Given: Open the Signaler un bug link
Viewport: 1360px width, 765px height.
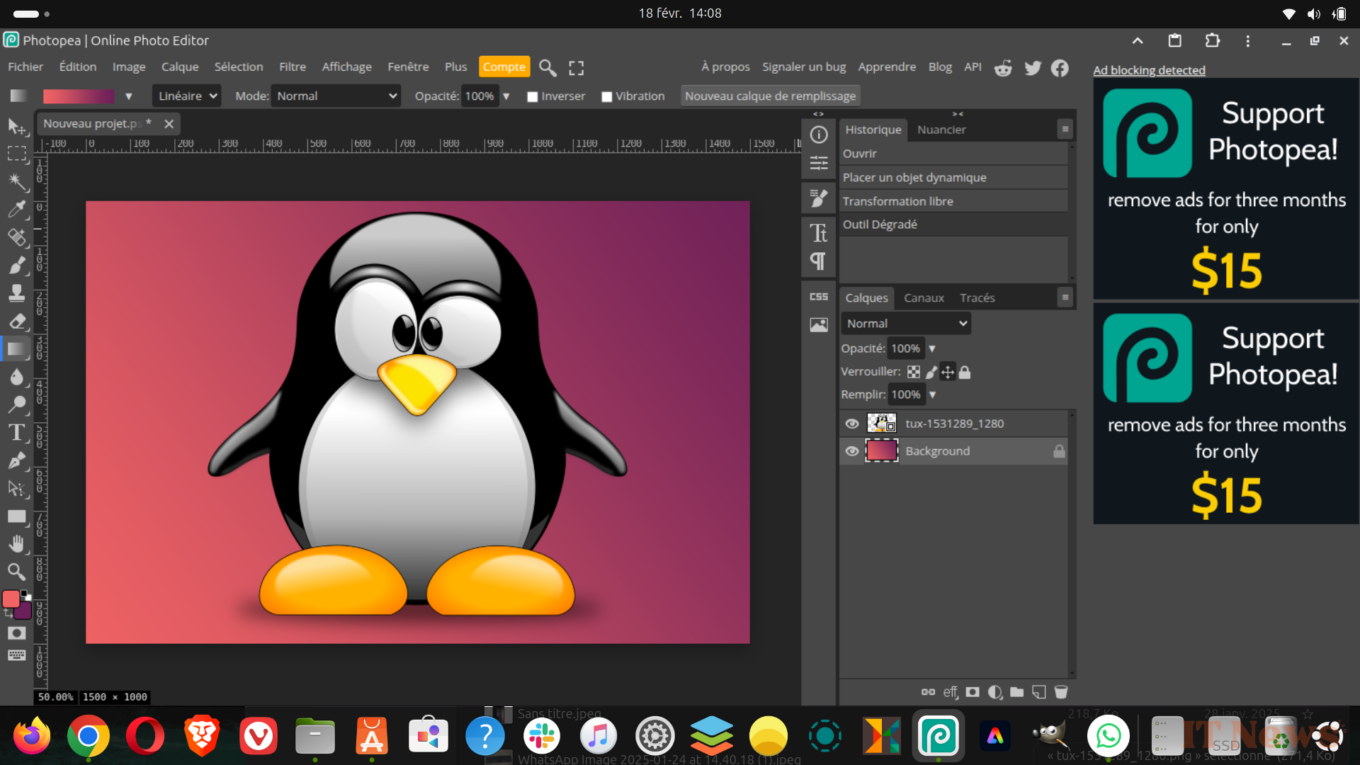Looking at the screenshot, I should point(804,67).
